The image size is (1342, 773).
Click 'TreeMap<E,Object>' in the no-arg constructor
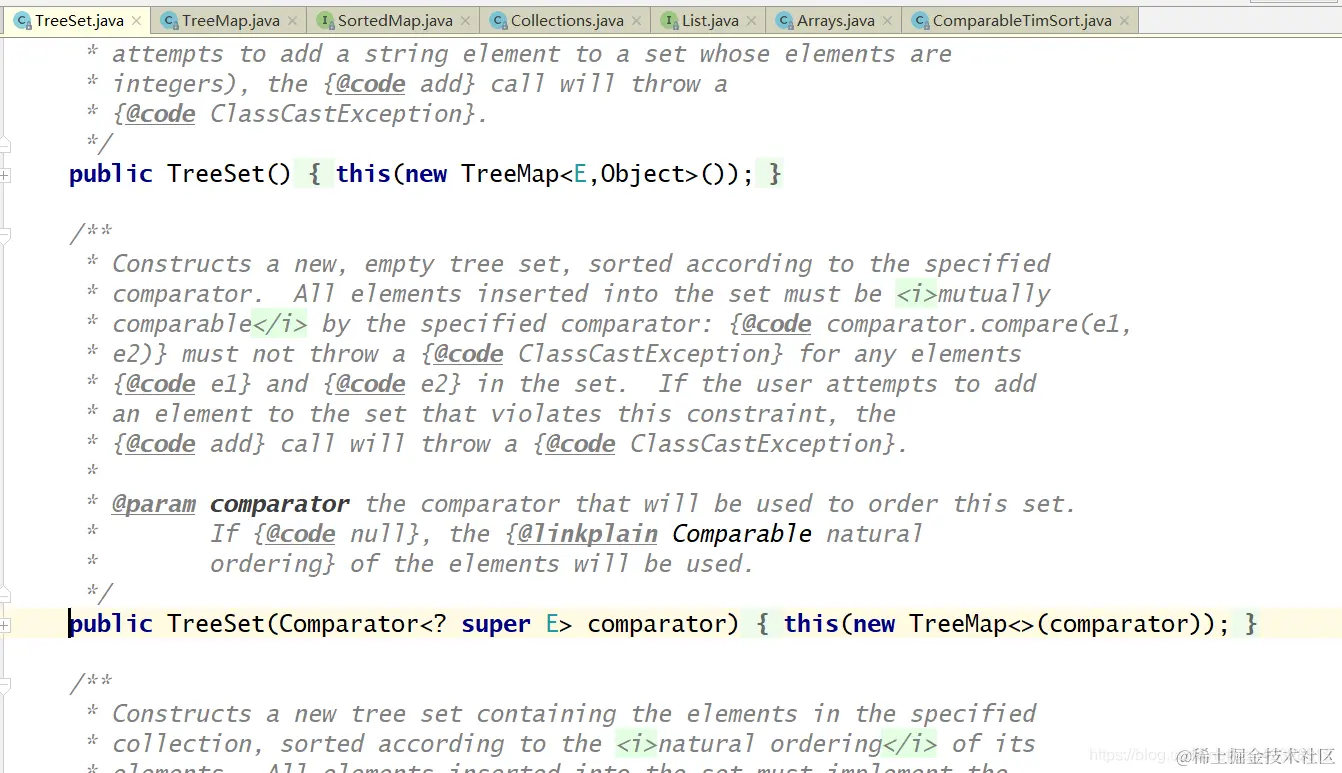coord(580,174)
